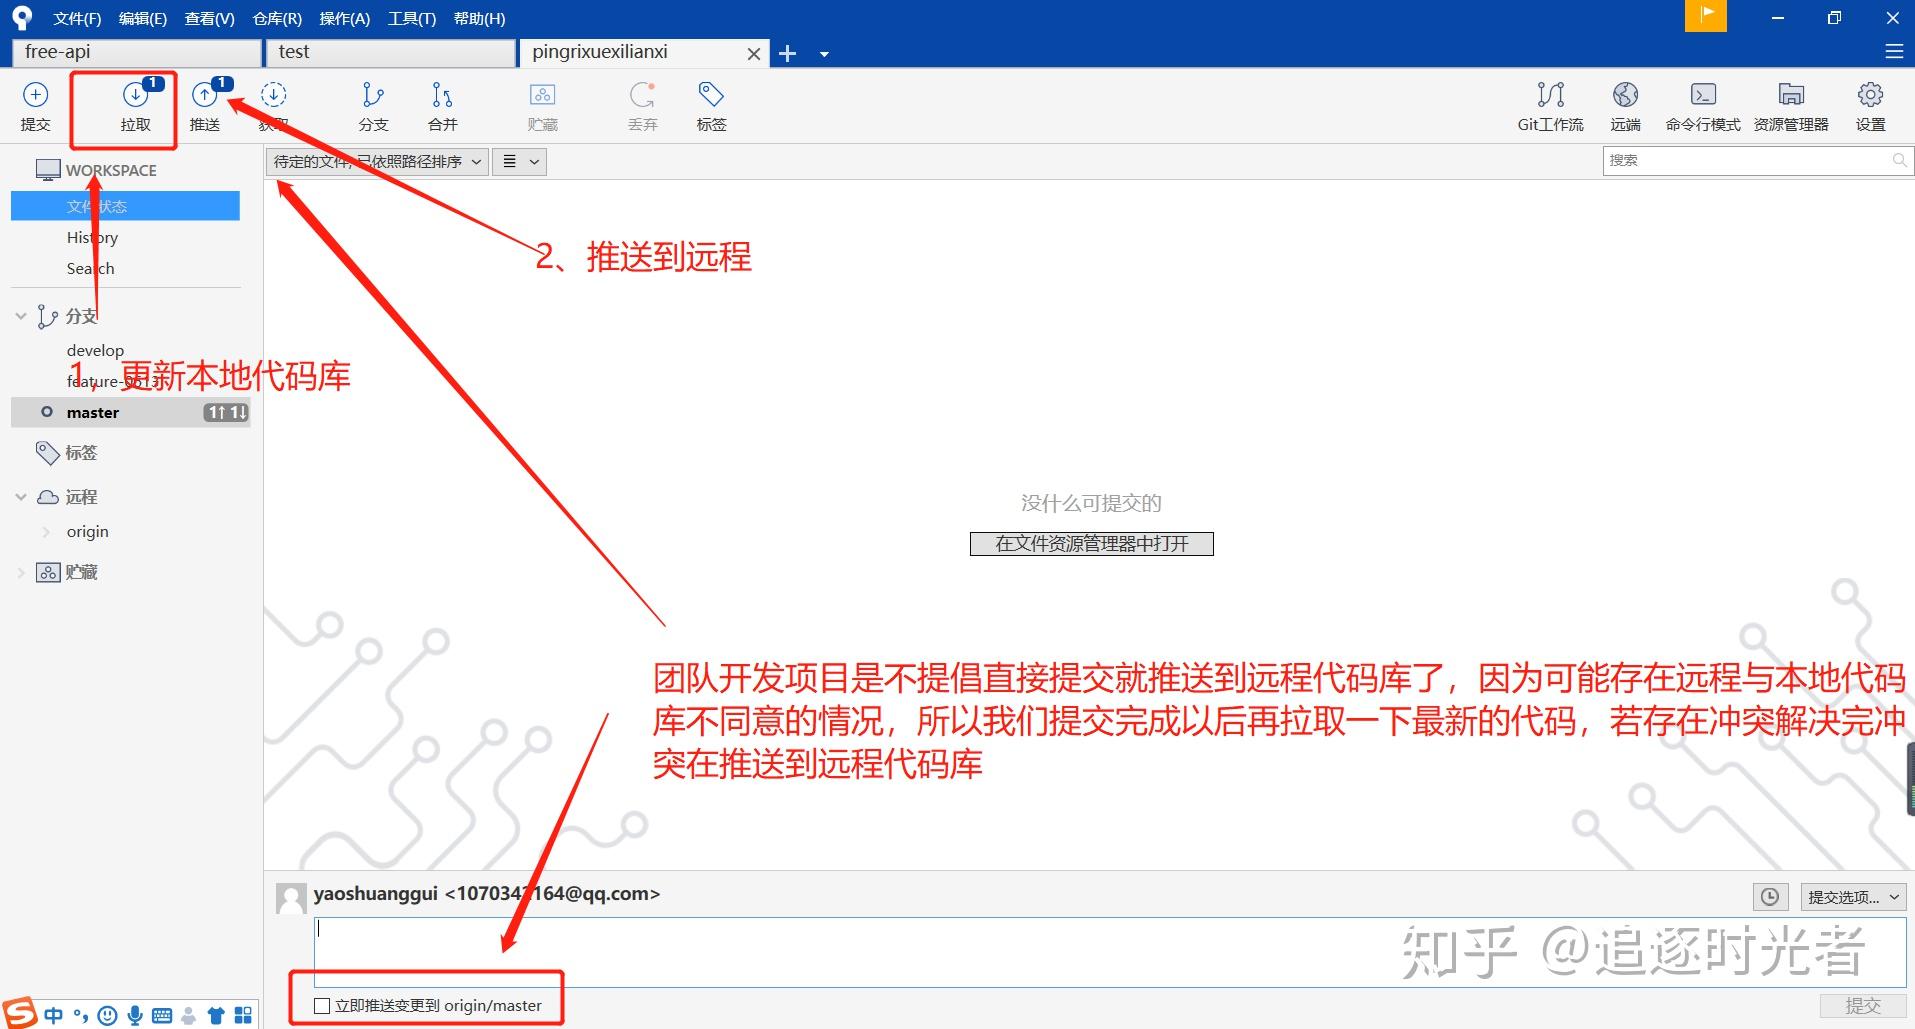This screenshot has width=1915, height=1029.
Task: Select the 分支 (Branch) icon
Action: 373,105
